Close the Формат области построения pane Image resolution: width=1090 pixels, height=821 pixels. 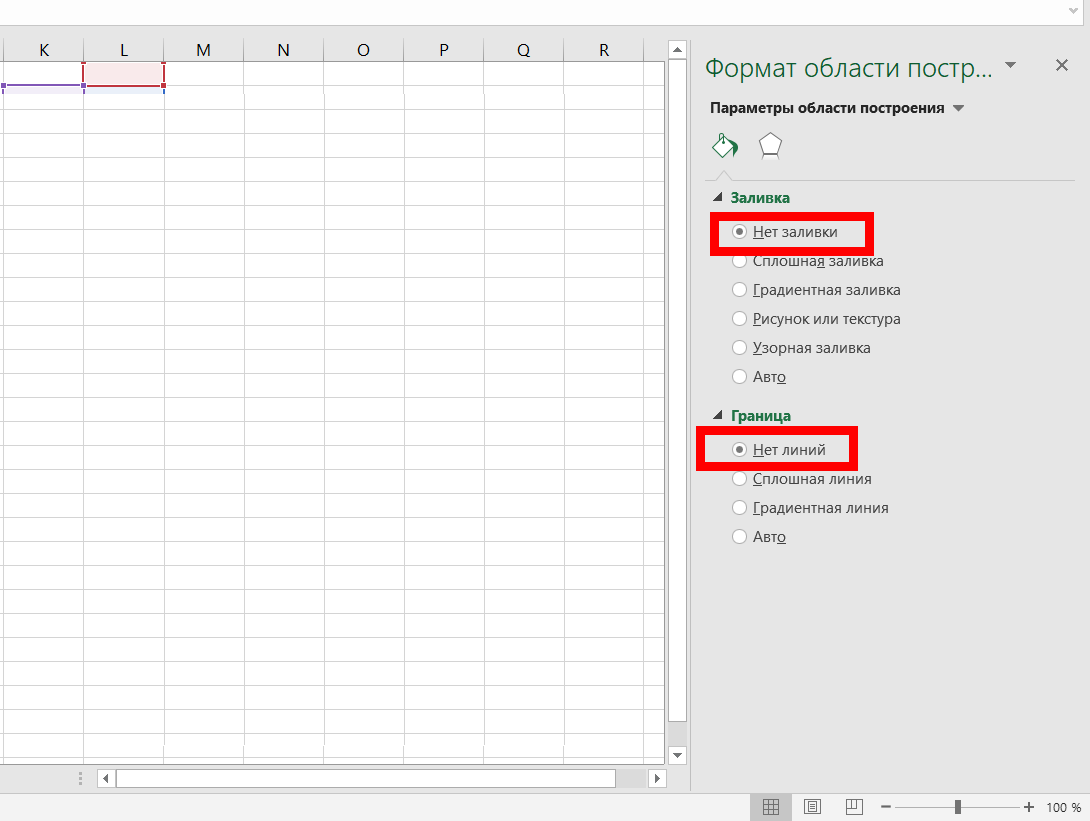coord(1061,65)
